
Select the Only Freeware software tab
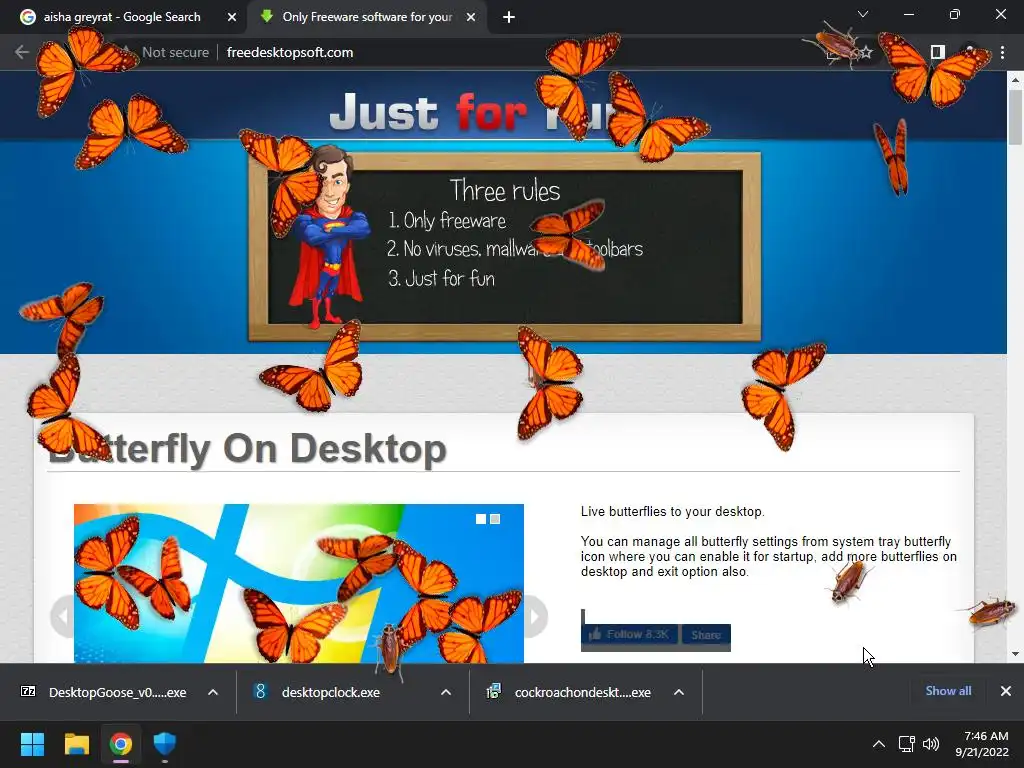click(x=367, y=17)
